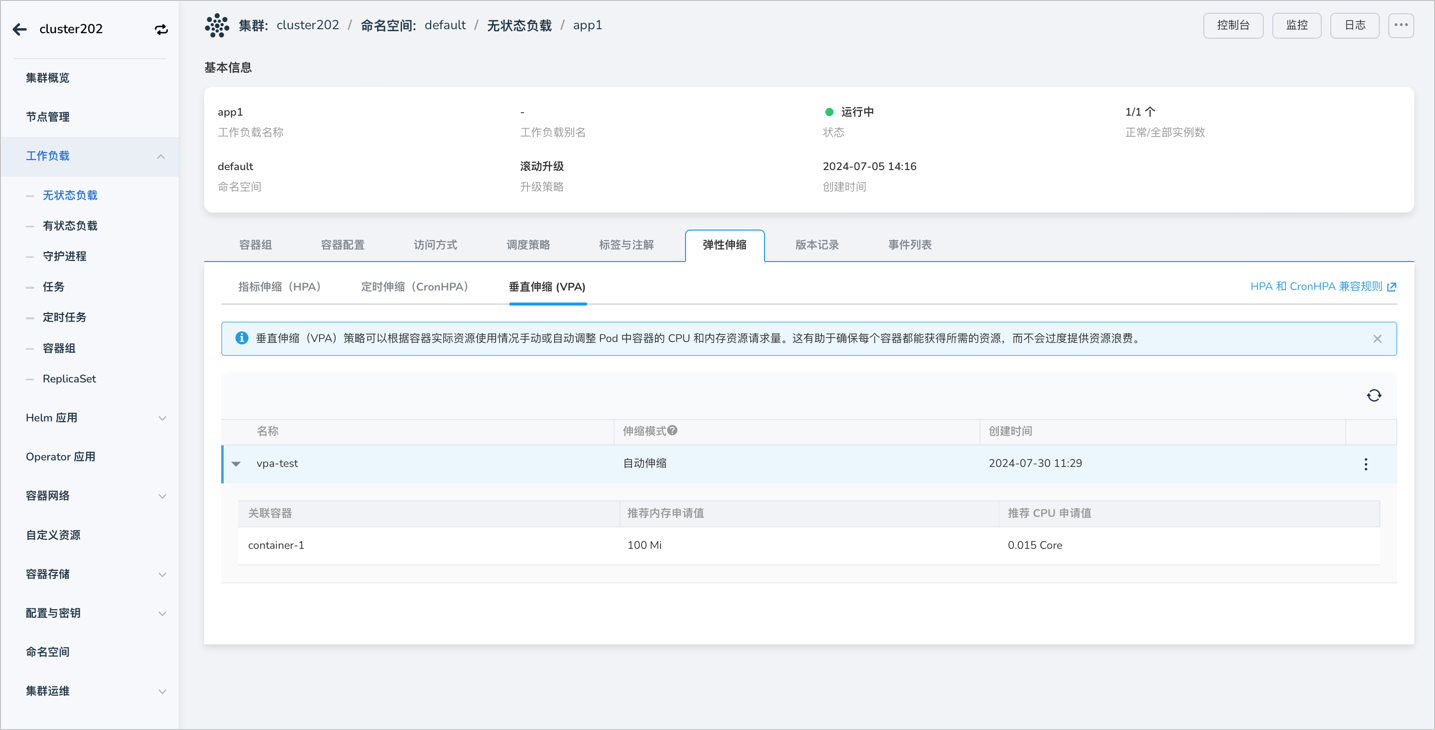1435x730 pixels.
Task: Open the 访问方式 tab
Action: pos(436,245)
